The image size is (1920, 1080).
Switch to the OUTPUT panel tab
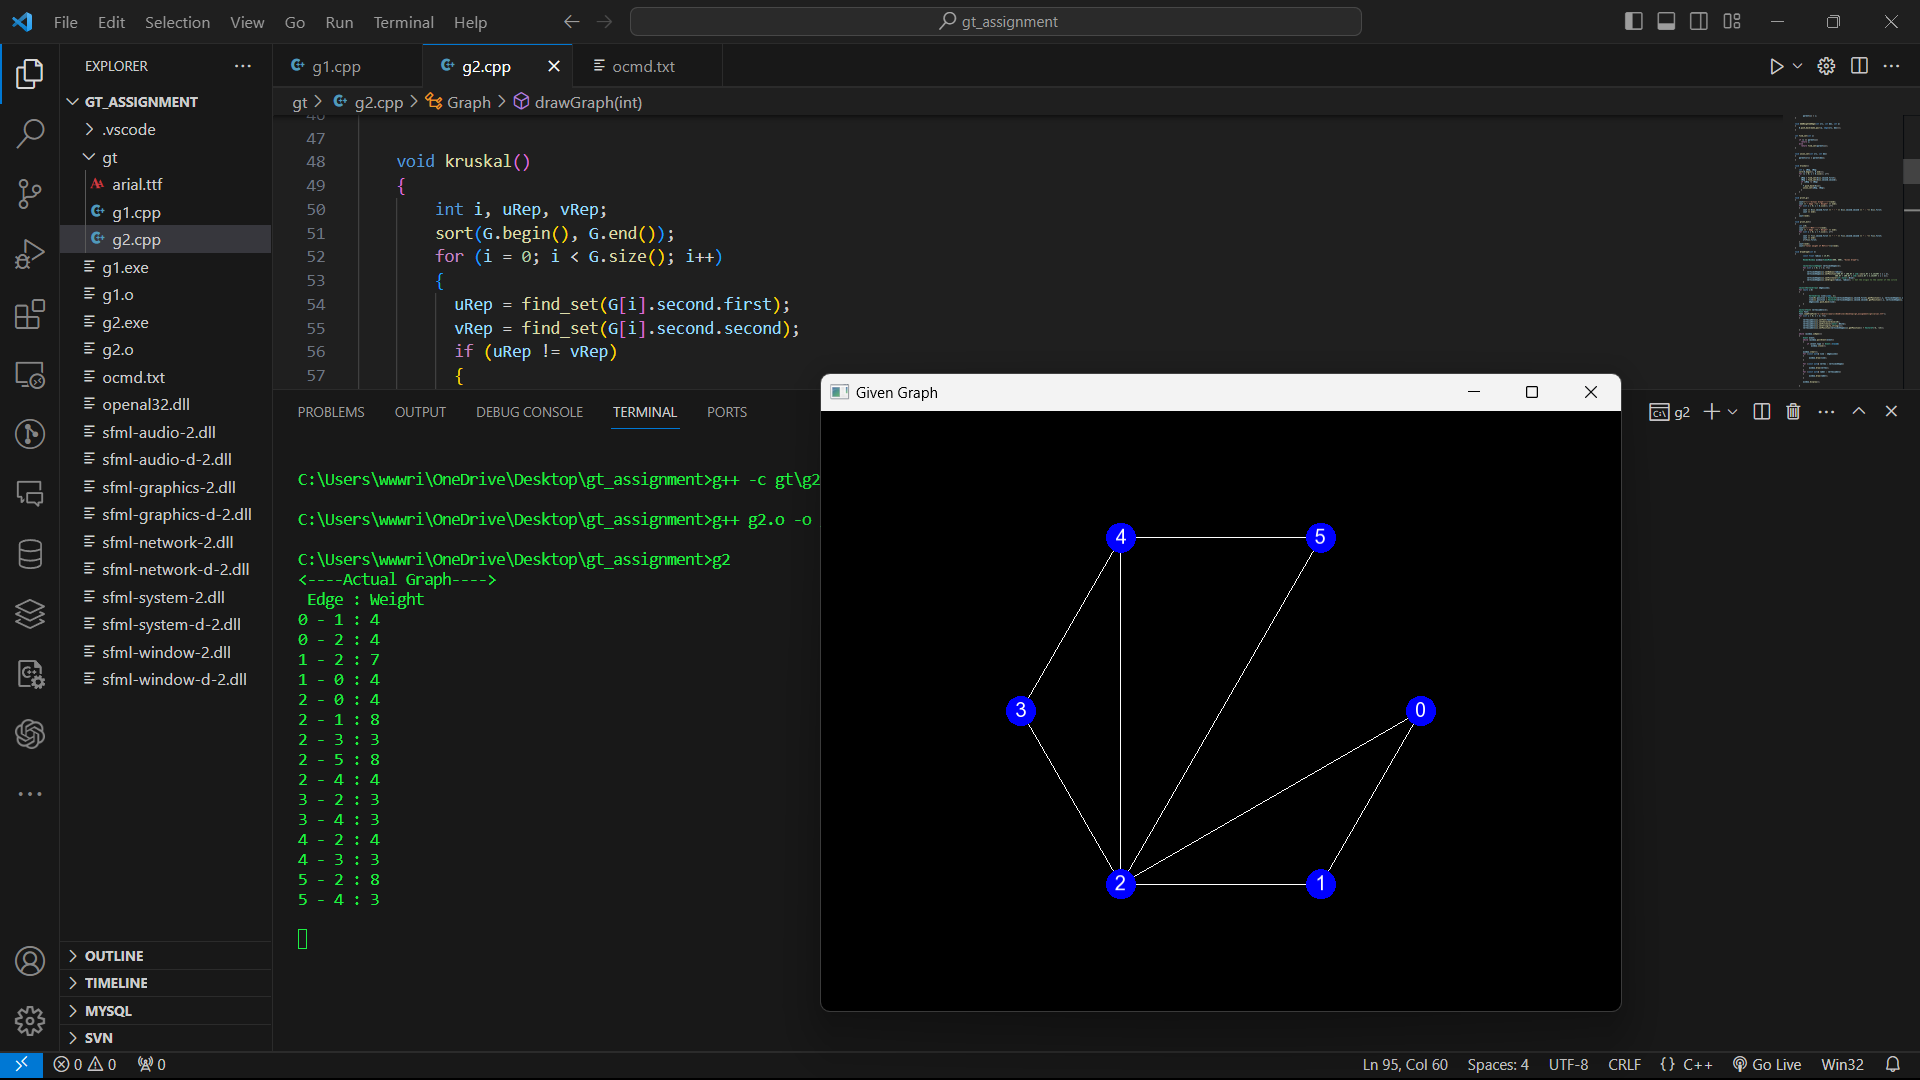420,412
